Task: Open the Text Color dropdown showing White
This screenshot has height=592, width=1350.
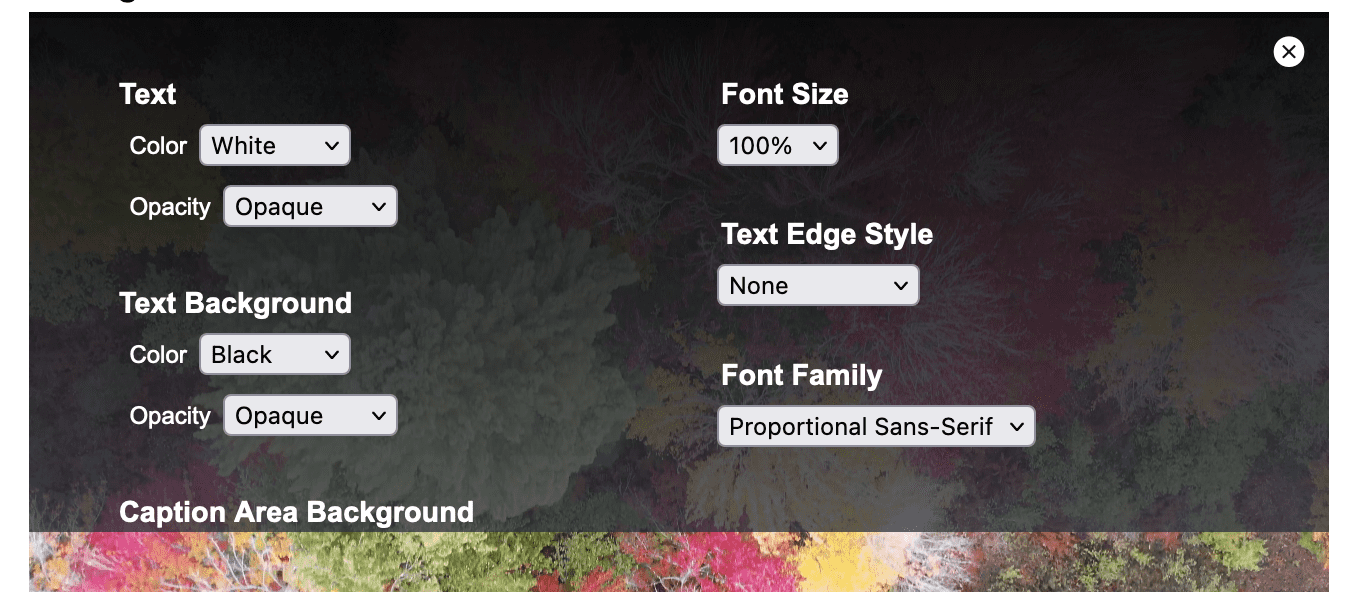Action: tap(275, 145)
